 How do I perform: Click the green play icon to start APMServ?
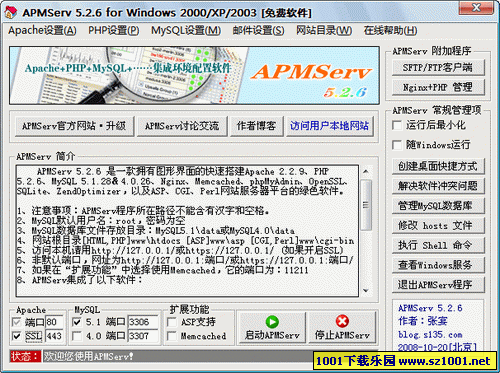coord(272,322)
